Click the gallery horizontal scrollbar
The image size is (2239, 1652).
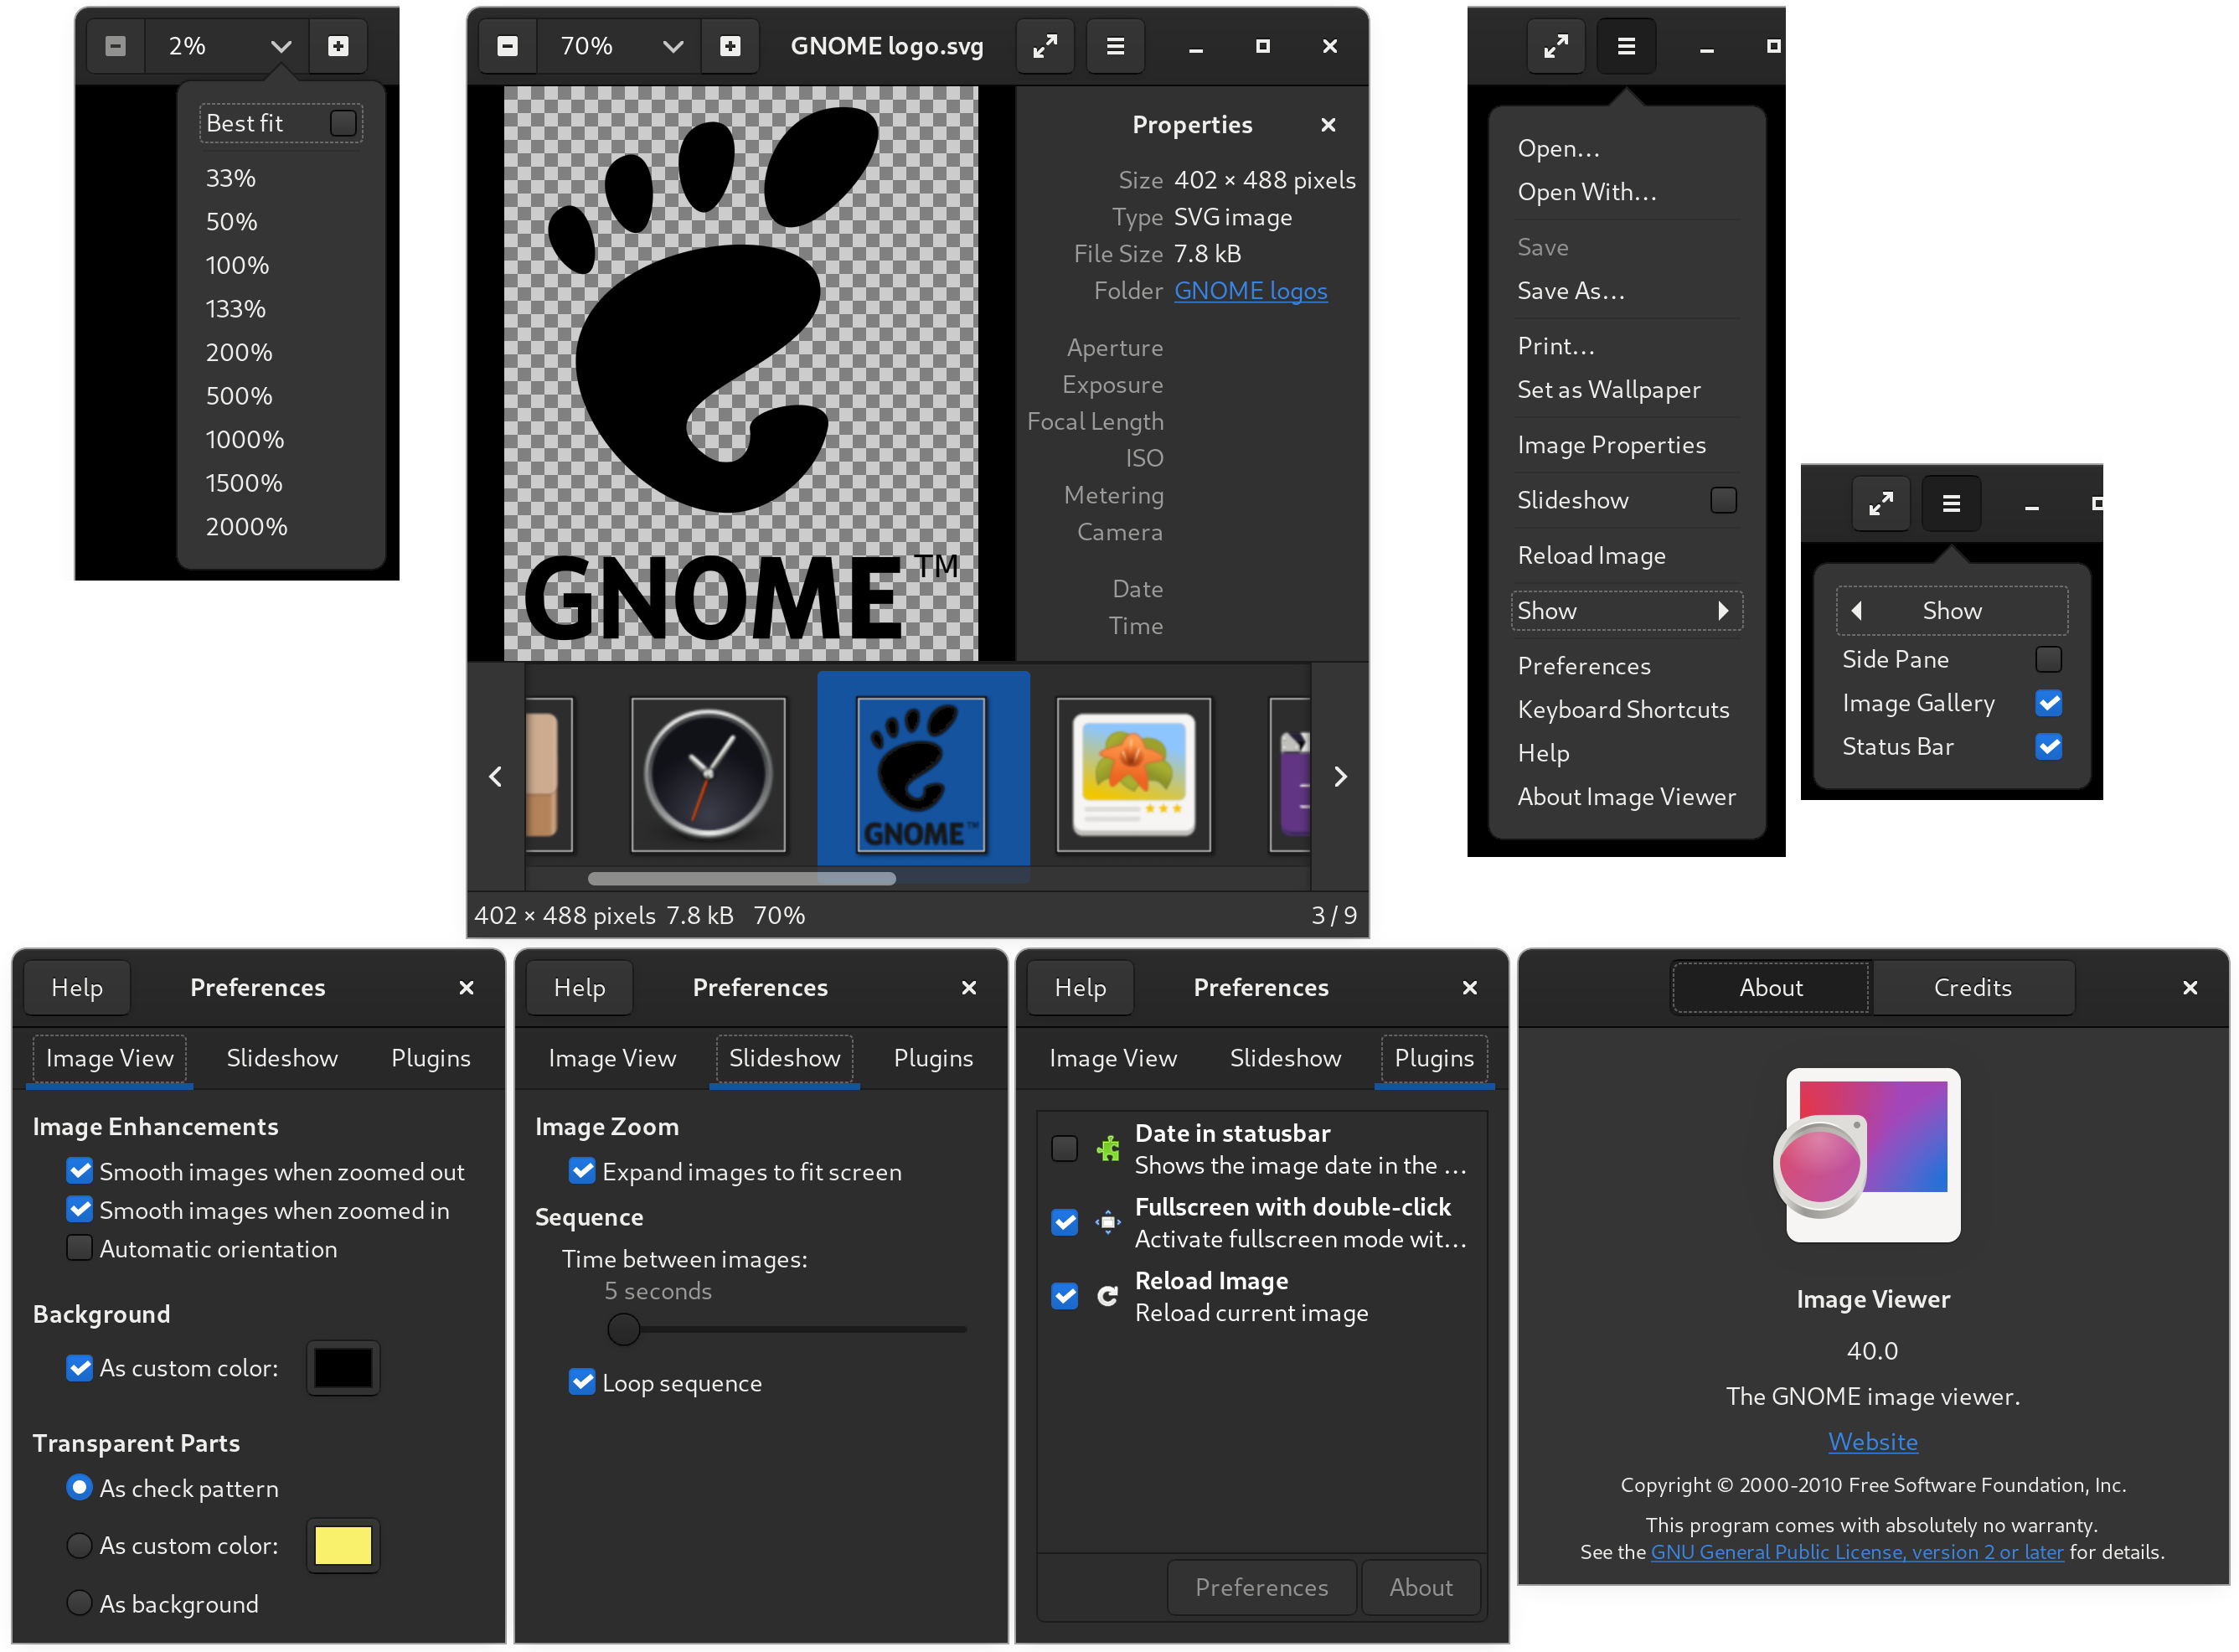click(742, 879)
